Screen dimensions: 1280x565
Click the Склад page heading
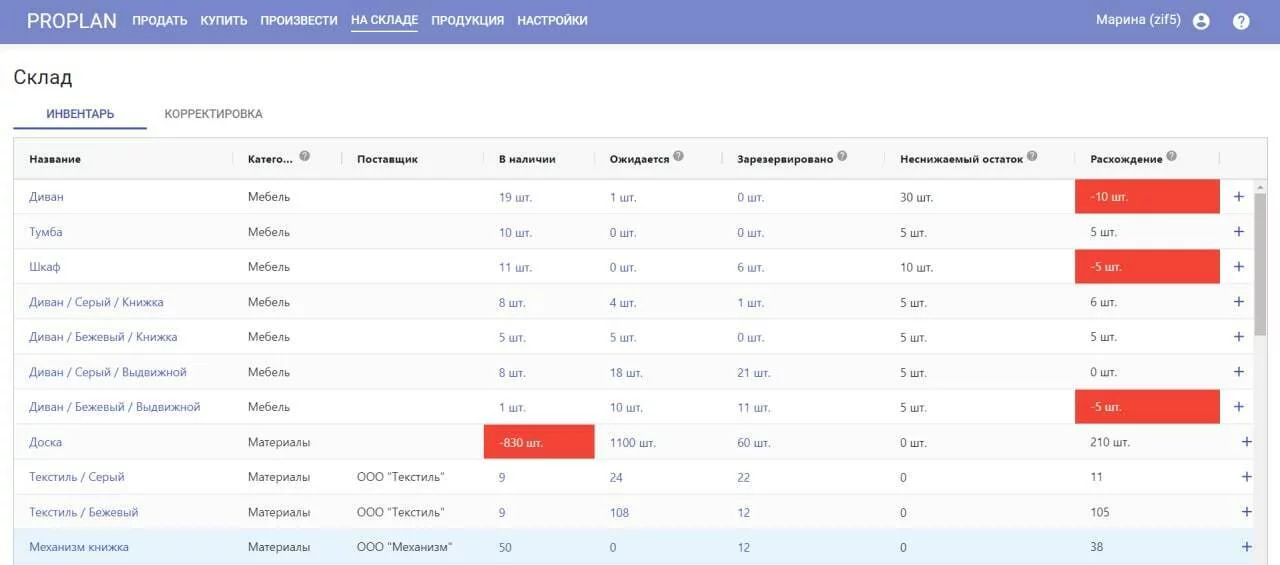click(x=43, y=77)
